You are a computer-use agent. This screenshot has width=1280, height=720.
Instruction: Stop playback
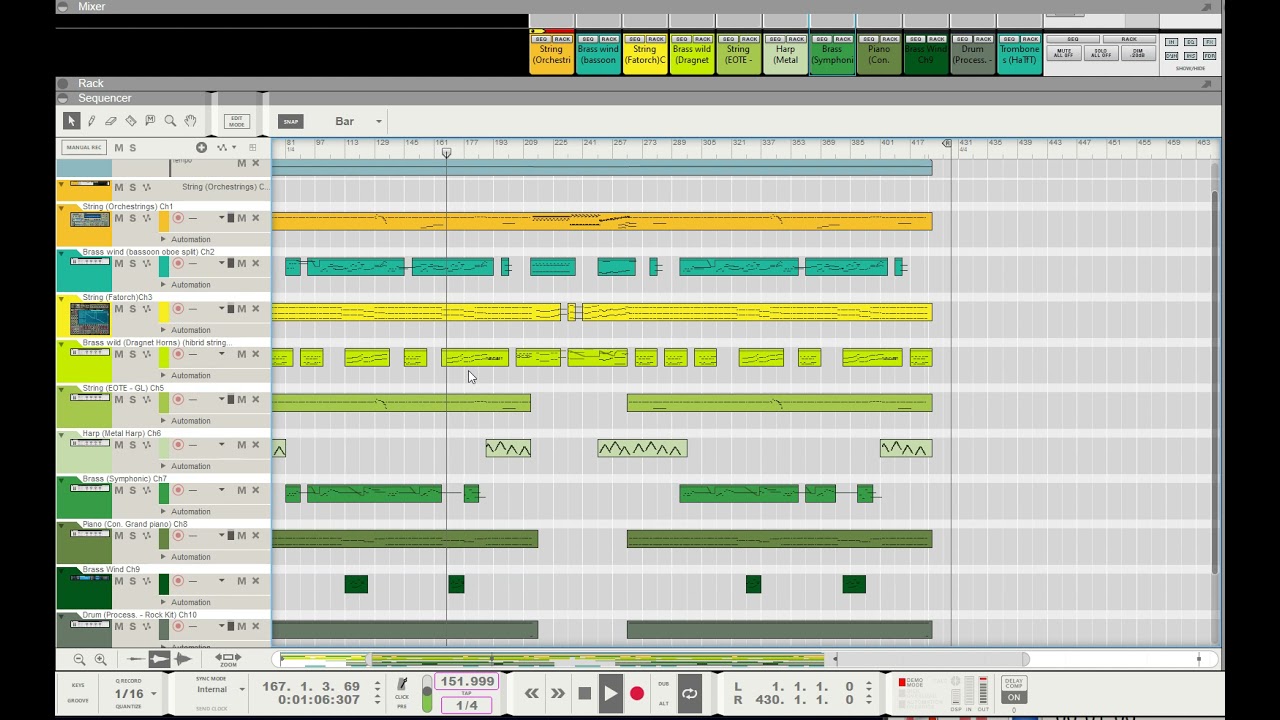coord(585,694)
